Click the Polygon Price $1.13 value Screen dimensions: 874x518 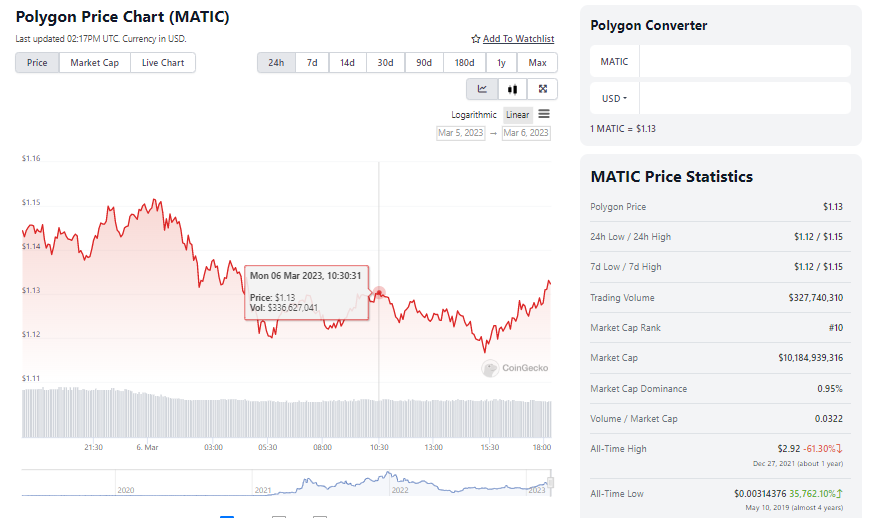(x=833, y=207)
